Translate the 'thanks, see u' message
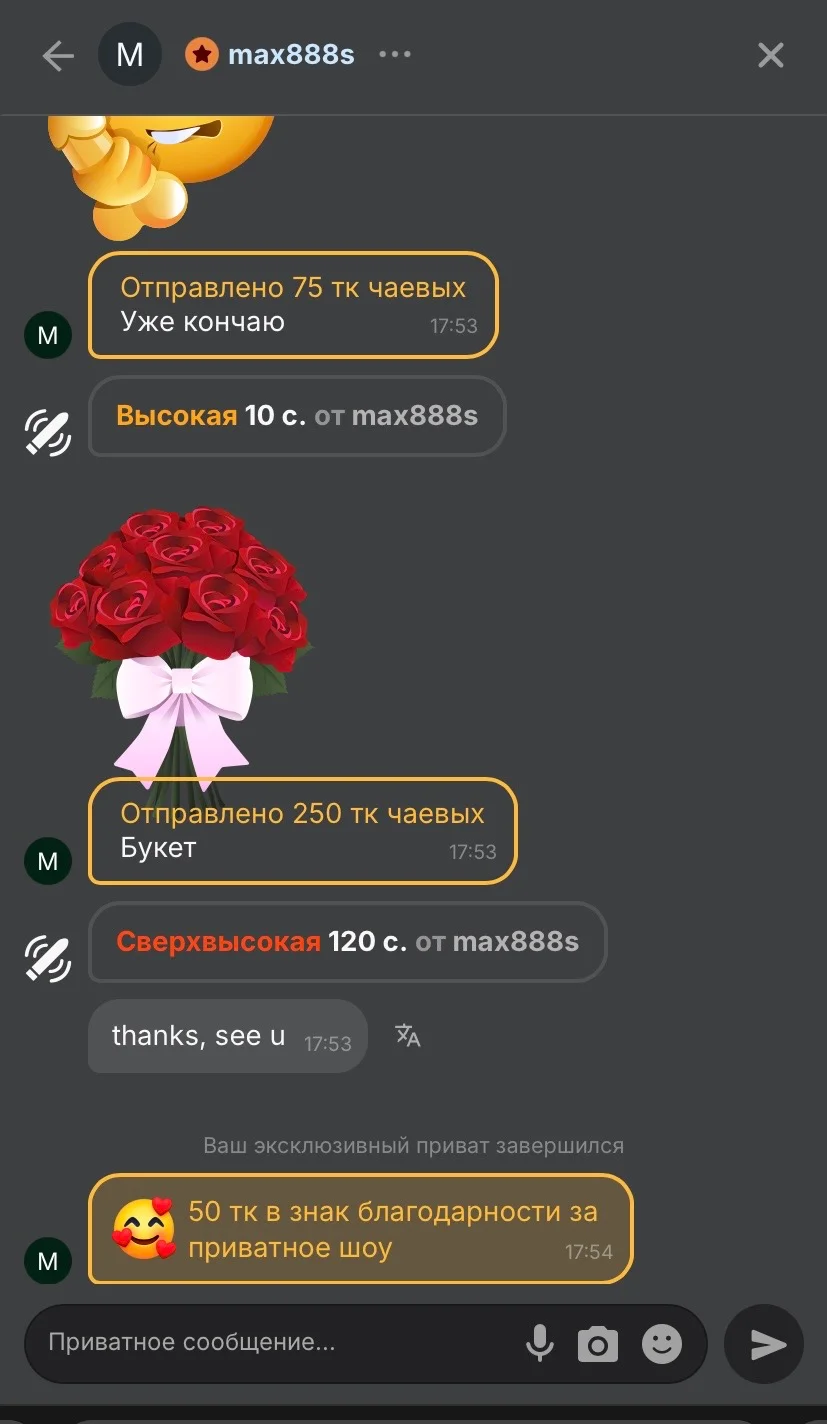Image resolution: width=827 pixels, height=1424 pixels. tap(407, 1036)
